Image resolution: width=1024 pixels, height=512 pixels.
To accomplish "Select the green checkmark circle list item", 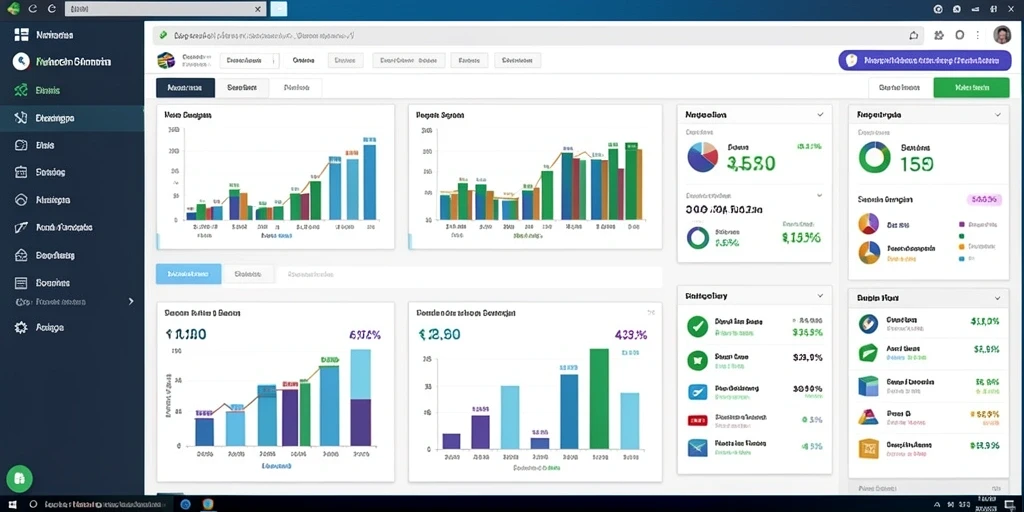I will click(x=697, y=326).
